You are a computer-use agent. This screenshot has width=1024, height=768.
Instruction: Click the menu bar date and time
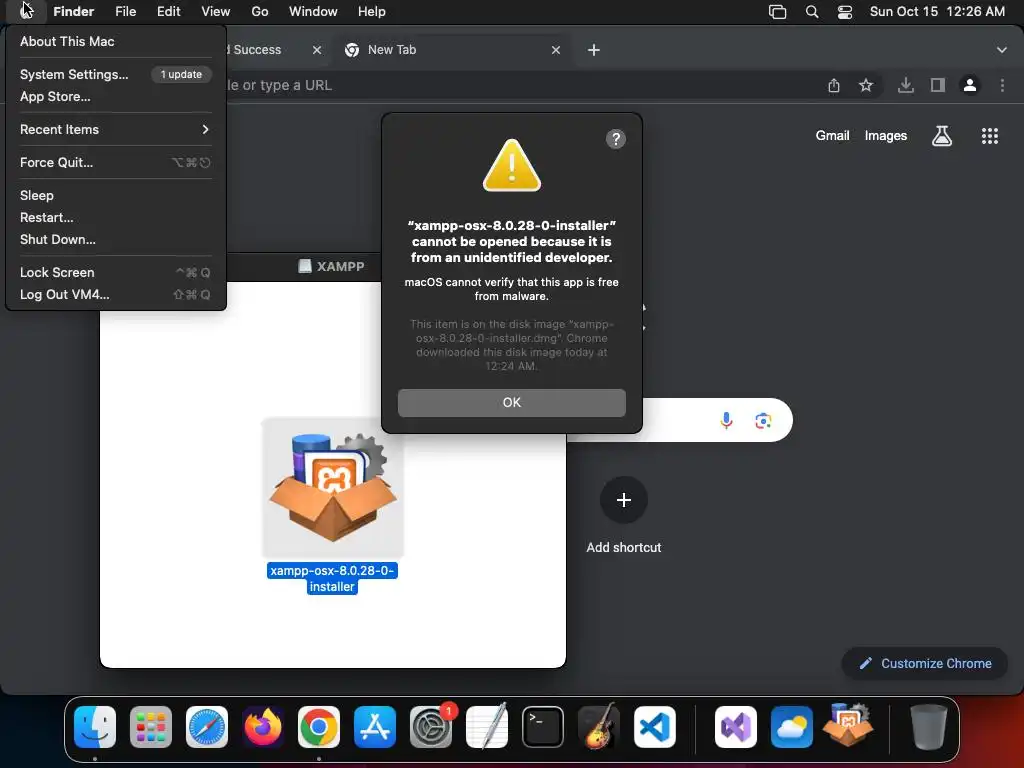point(937,12)
